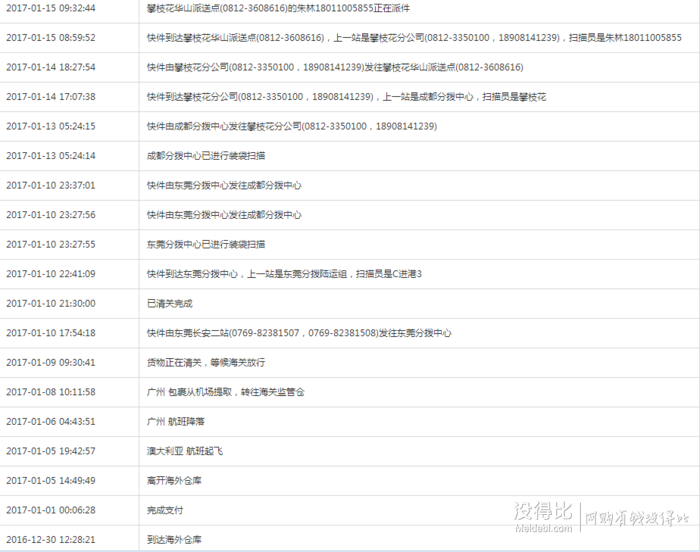The image size is (700, 552).
Task: Click the 完成支付 status text
Action: tap(165, 510)
